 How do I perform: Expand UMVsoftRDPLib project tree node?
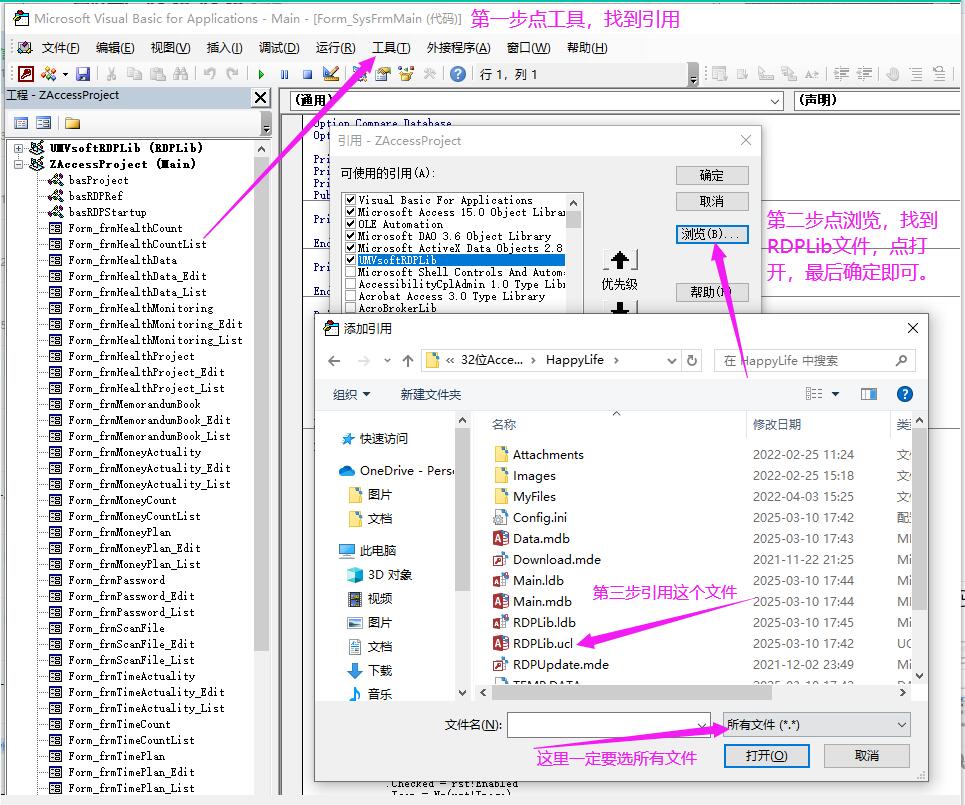(x=18, y=148)
